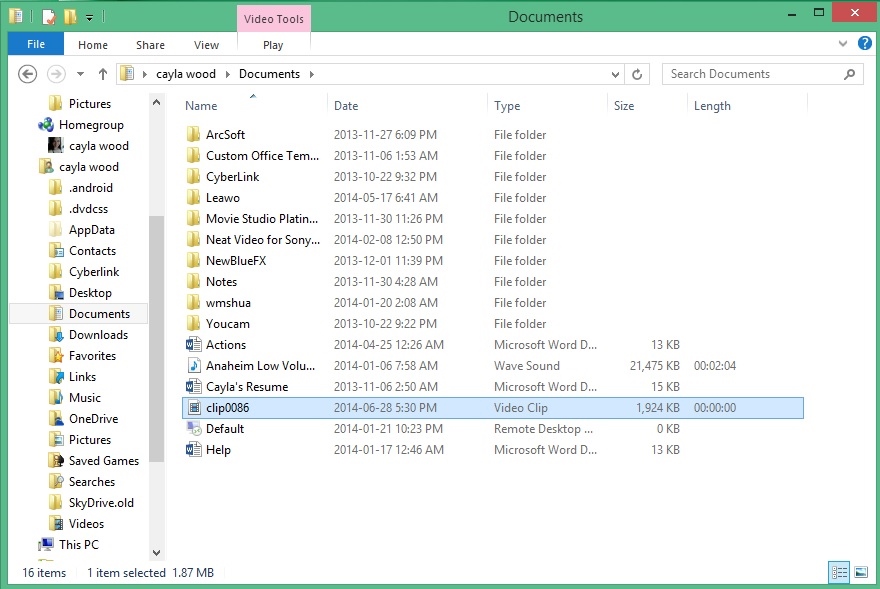Viewport: 880px width, 589px height.
Task: Open Downloads in the navigation pane
Action: [98, 335]
